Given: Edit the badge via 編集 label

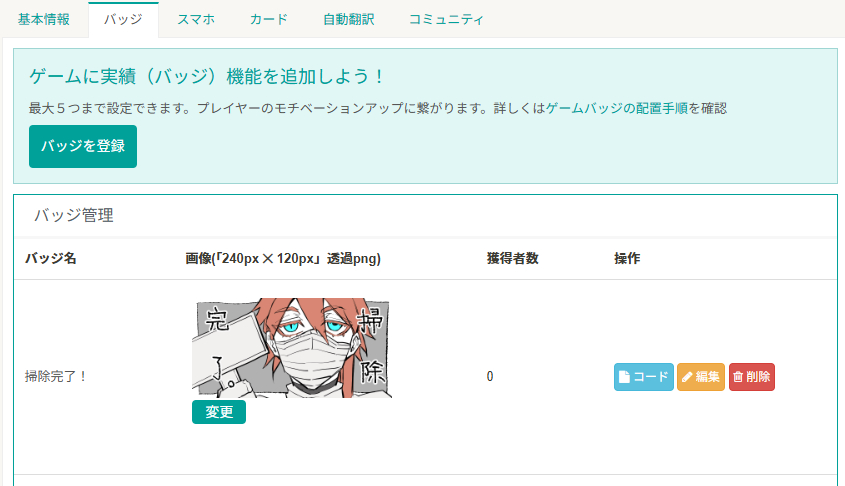Looking at the screenshot, I should click(x=707, y=377).
